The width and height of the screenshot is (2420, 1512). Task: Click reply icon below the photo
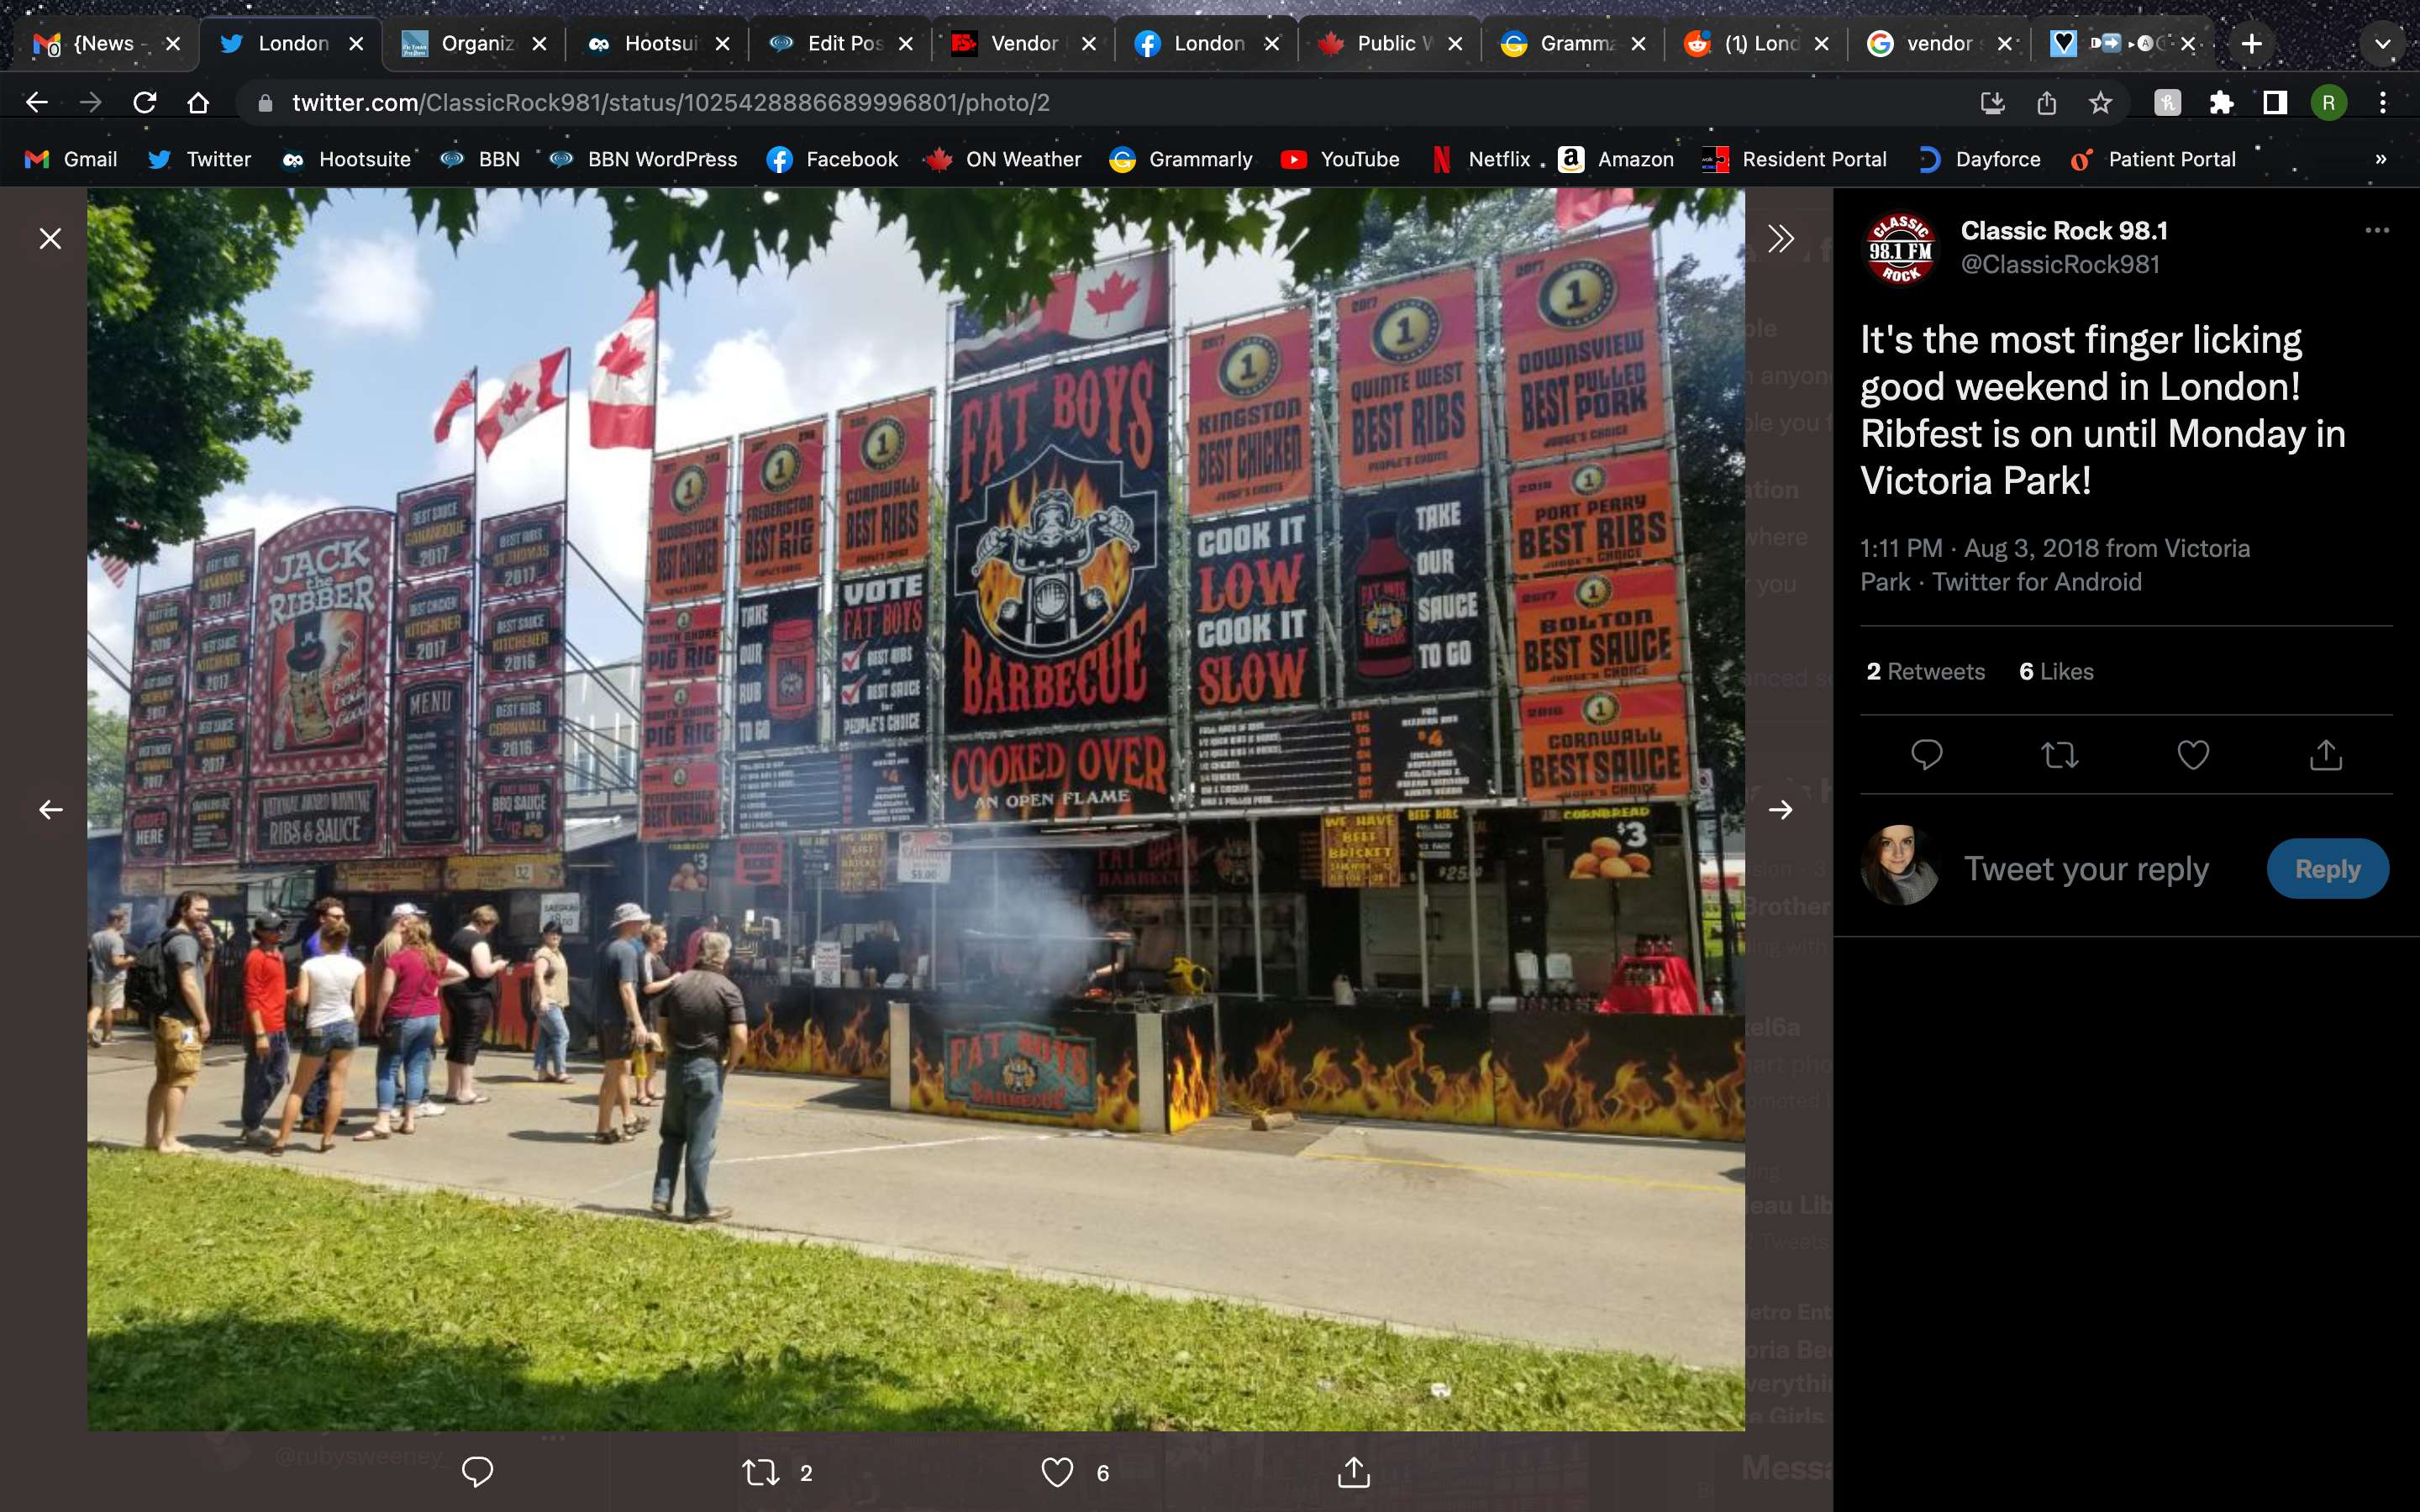pos(477,1471)
